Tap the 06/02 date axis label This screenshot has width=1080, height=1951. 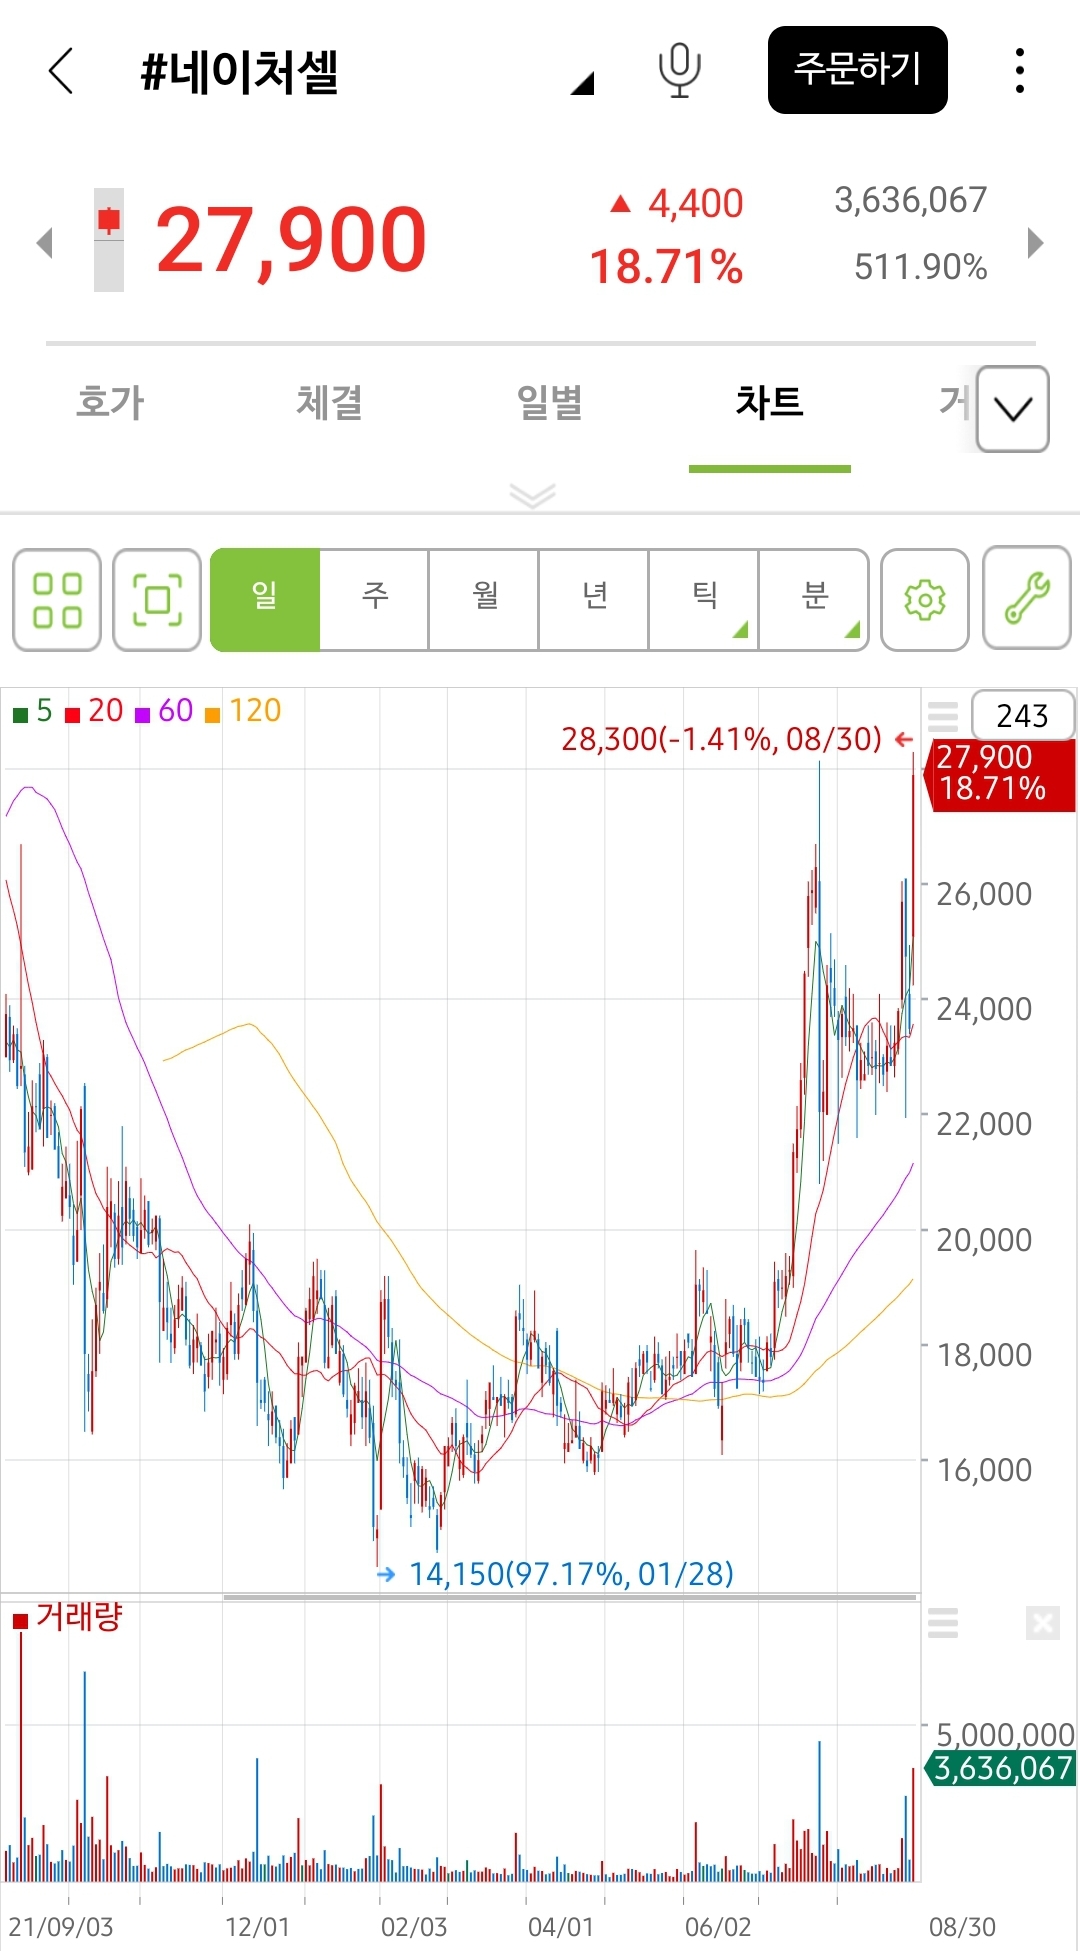pos(718,1927)
